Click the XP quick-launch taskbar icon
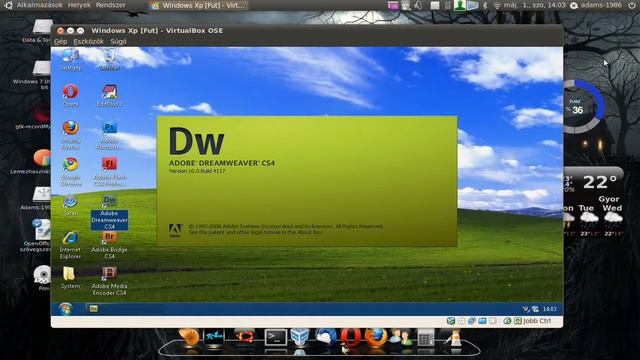The image size is (640, 360). [x=94, y=309]
